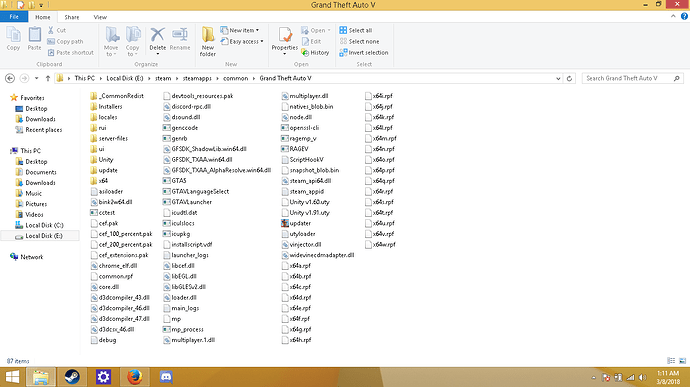Select the common.rpf file
The width and height of the screenshot is (690, 387).
point(111,276)
